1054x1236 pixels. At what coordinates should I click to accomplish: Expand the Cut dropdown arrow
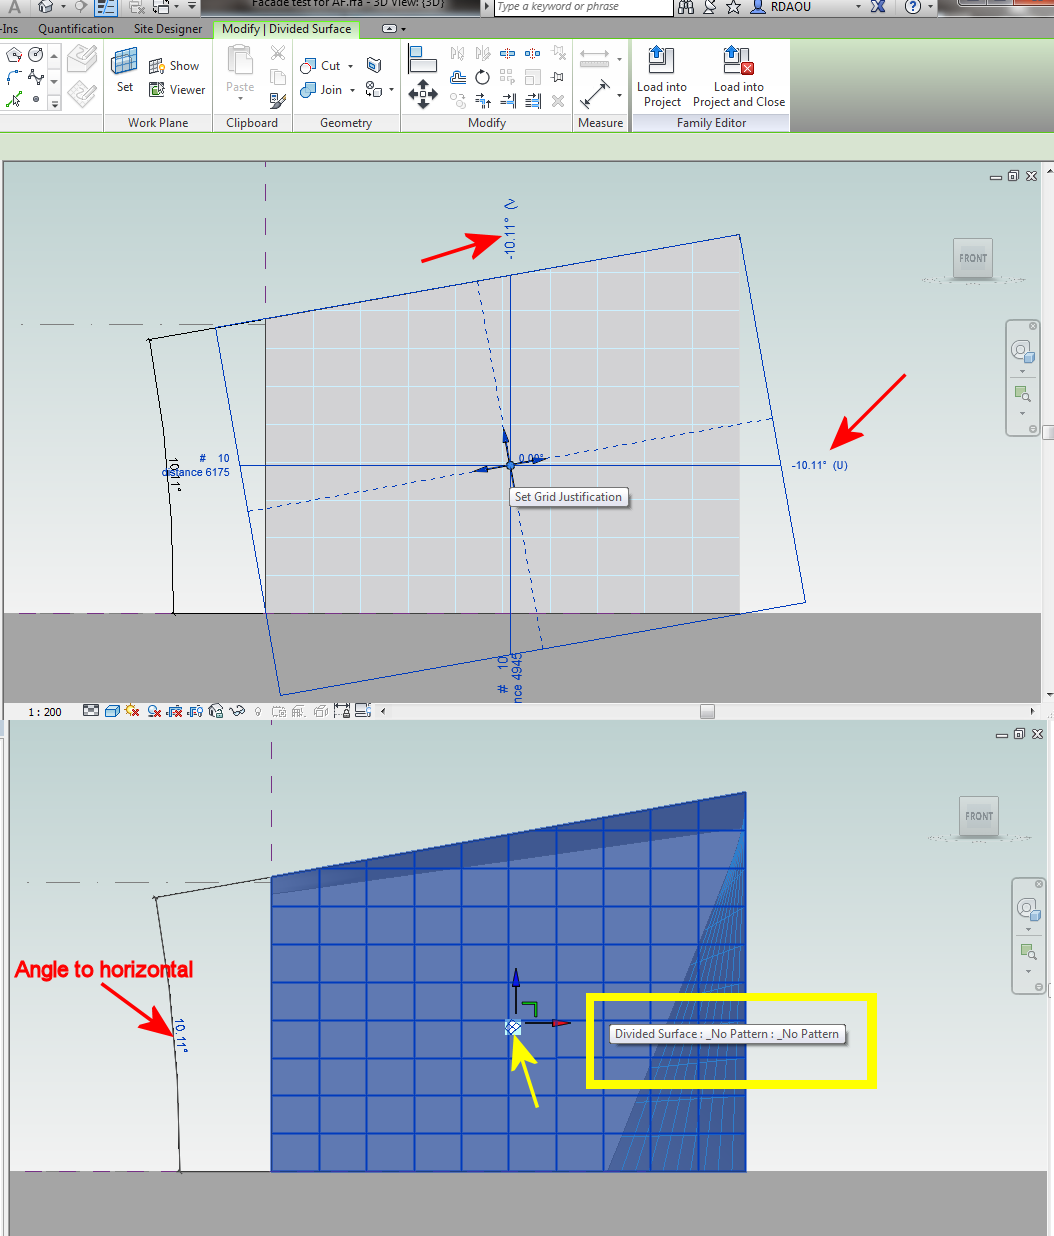pyautogui.click(x=350, y=66)
